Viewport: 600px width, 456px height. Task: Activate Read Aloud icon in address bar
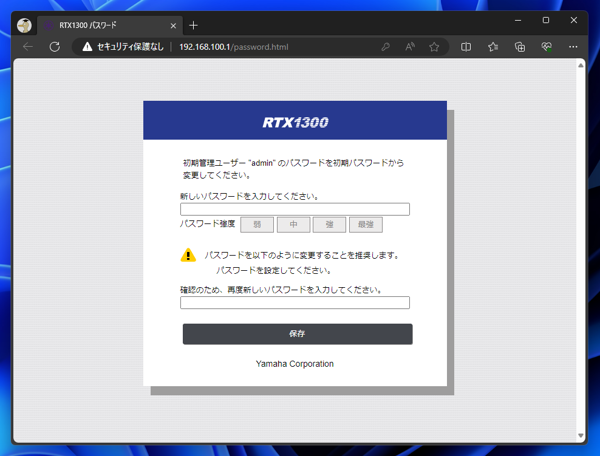click(x=410, y=47)
